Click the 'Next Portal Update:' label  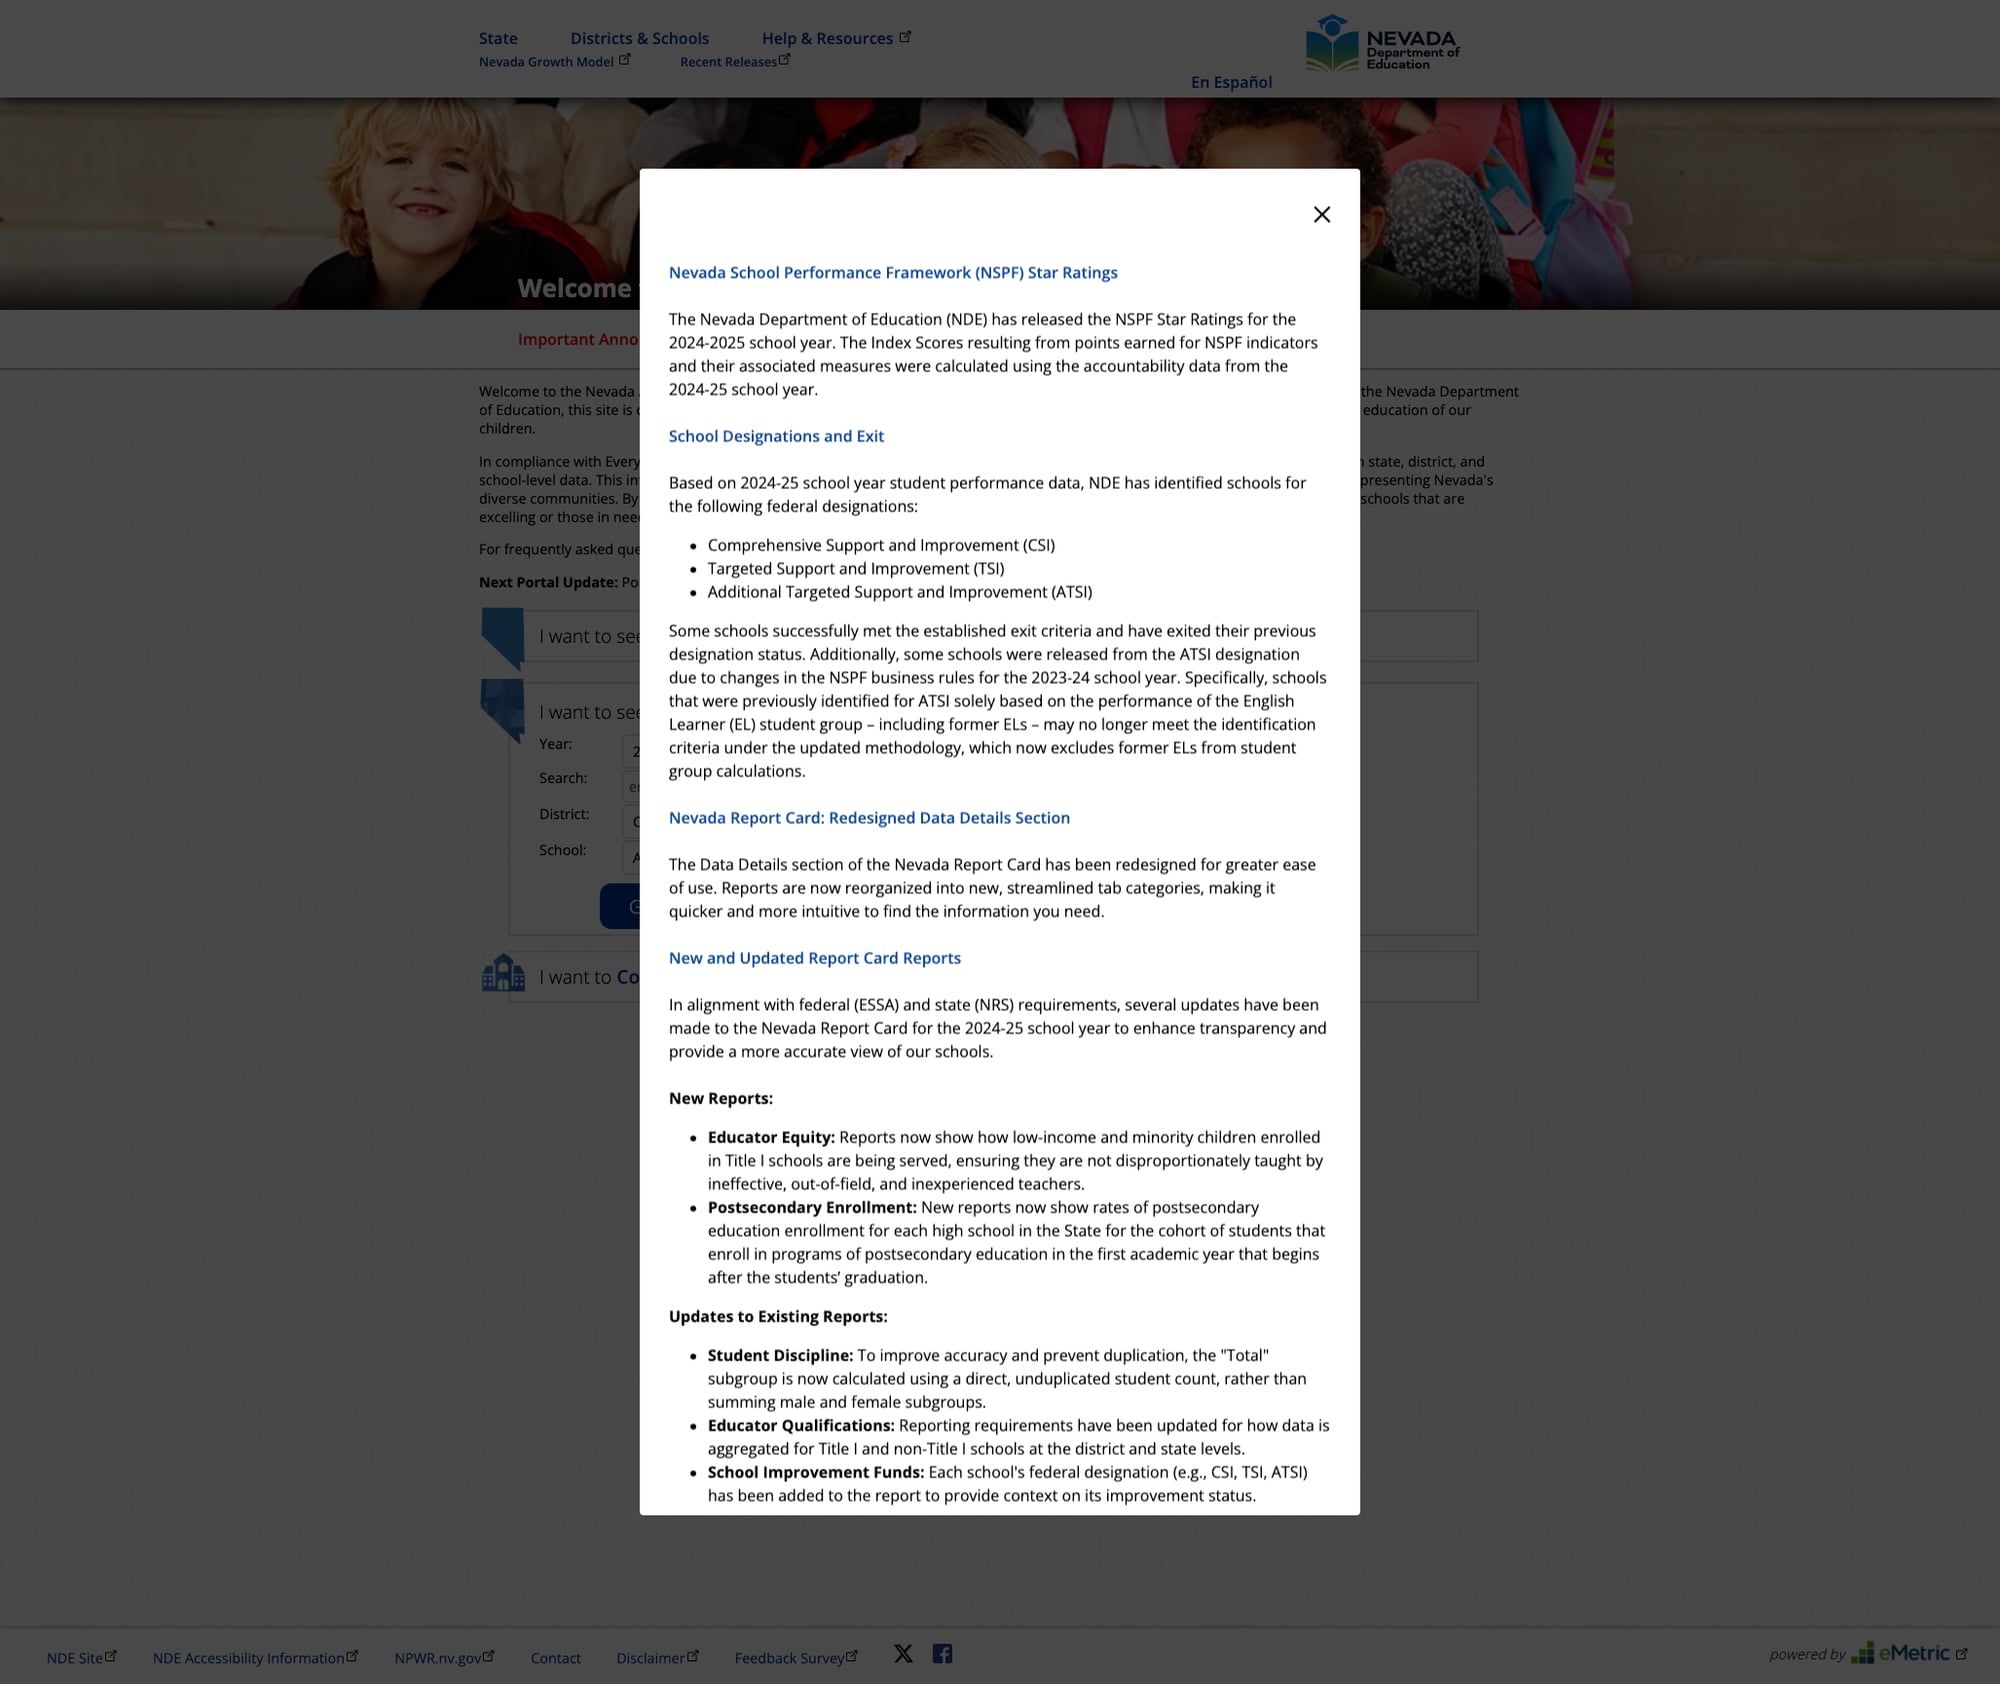pyautogui.click(x=548, y=583)
